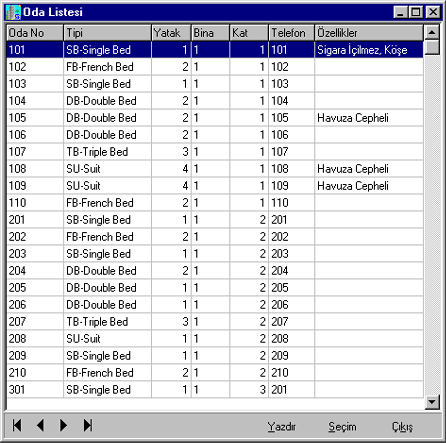This screenshot has width=446, height=443.
Task: Select room 301 row
Action: pyautogui.click(x=215, y=389)
